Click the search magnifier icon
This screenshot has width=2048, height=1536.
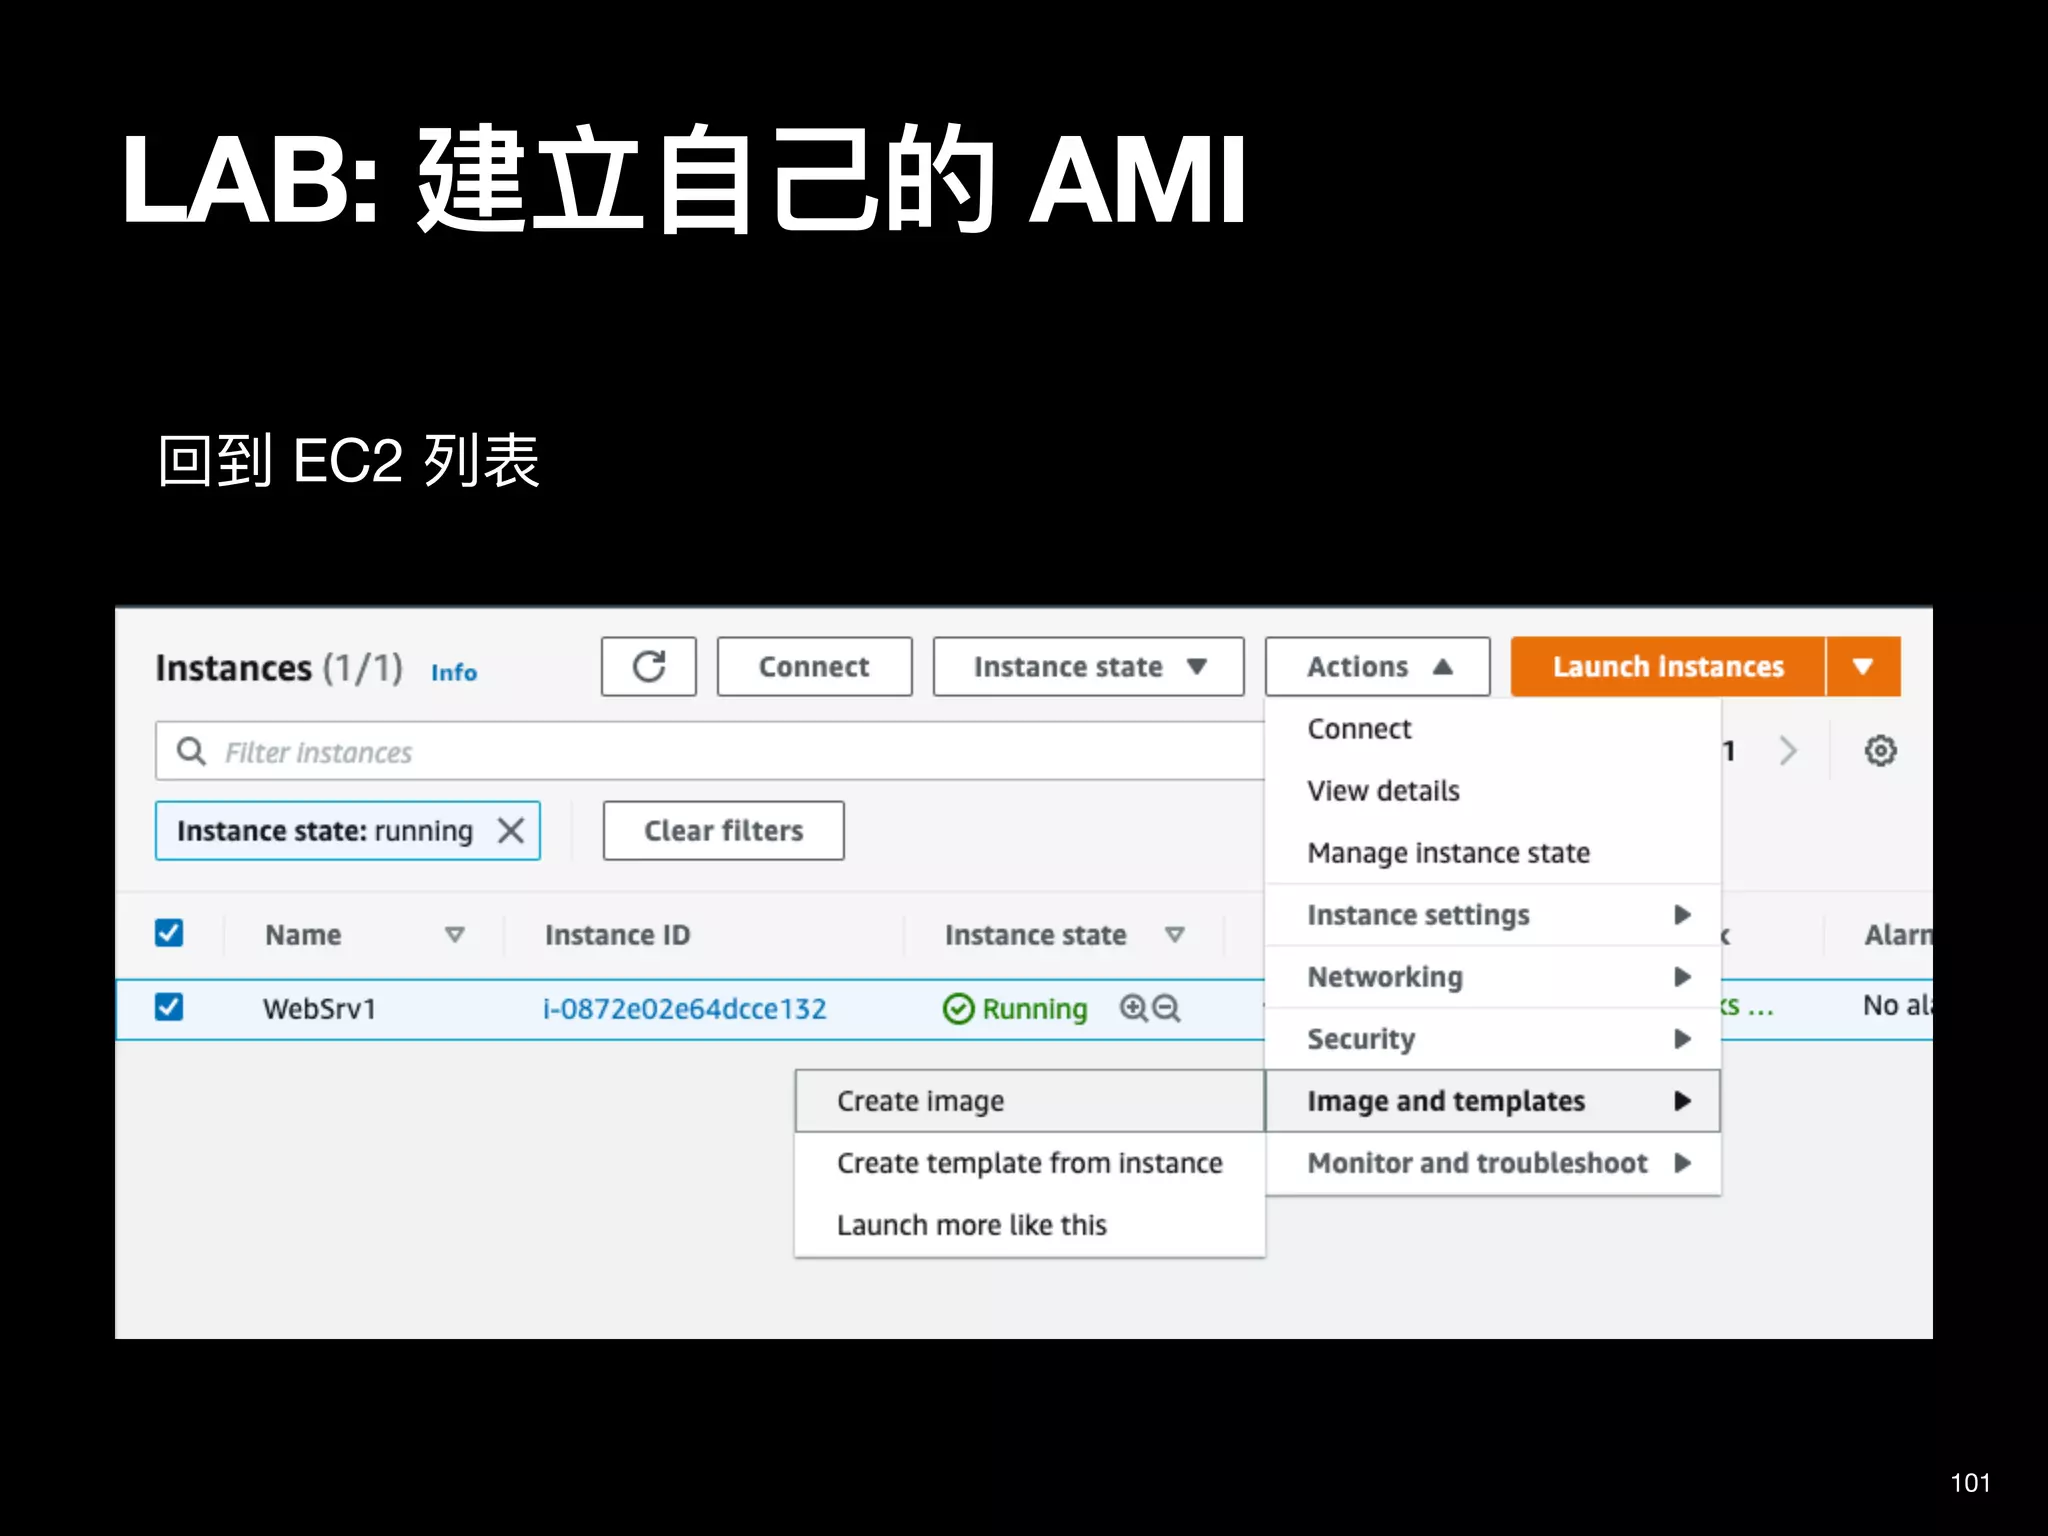[x=190, y=750]
